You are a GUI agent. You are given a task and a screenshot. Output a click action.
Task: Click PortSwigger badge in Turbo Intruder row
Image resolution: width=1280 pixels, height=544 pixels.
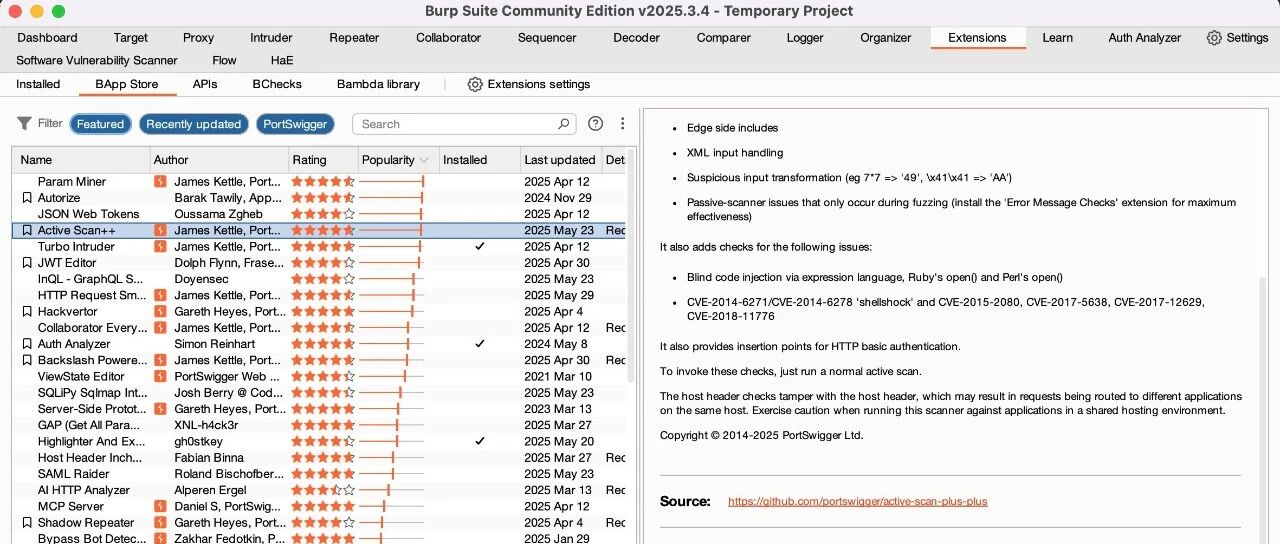[160, 246]
